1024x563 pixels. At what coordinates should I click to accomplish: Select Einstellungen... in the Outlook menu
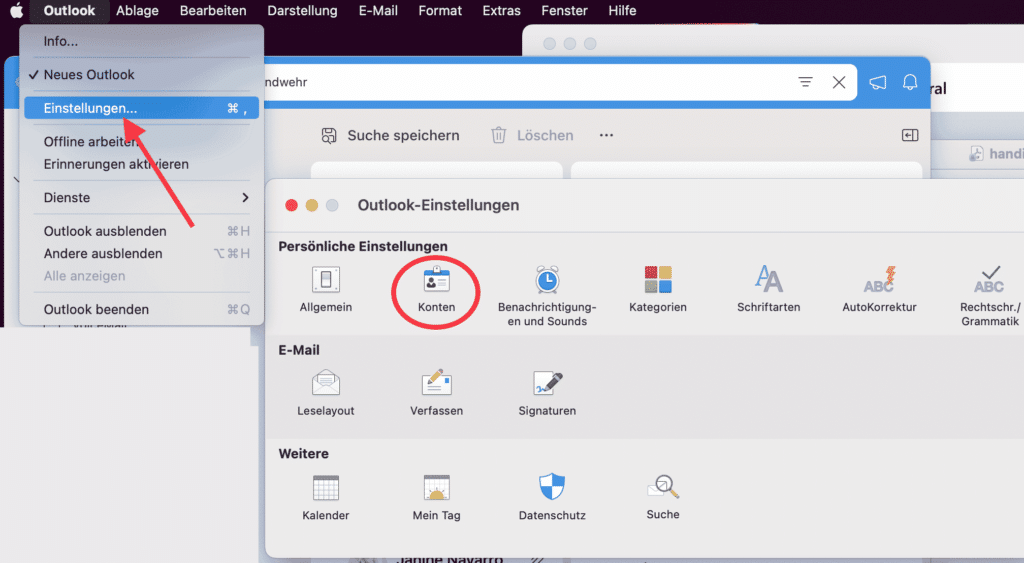tap(91, 108)
